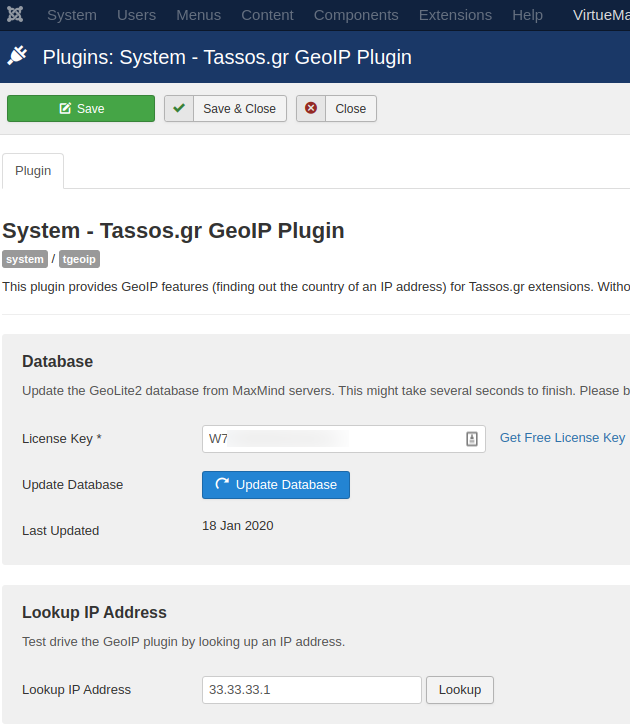Screen dimensions: 630x726
Task: Click the password manager icon in the License Key field
Action: tap(472, 439)
